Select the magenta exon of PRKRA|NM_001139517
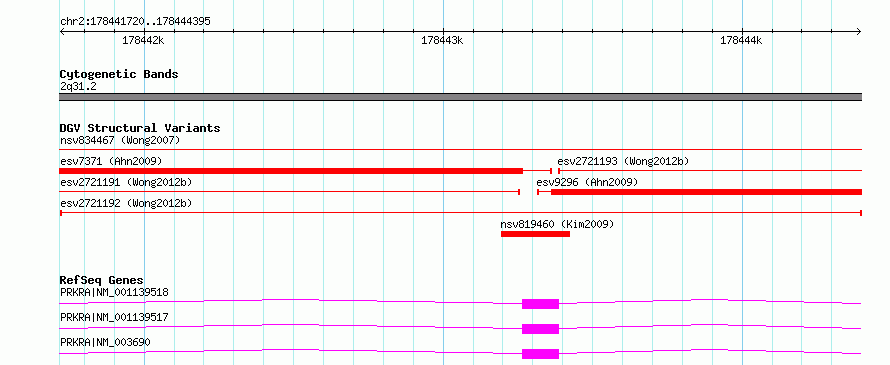This screenshot has height=365, width=890. pyautogui.click(x=540, y=329)
